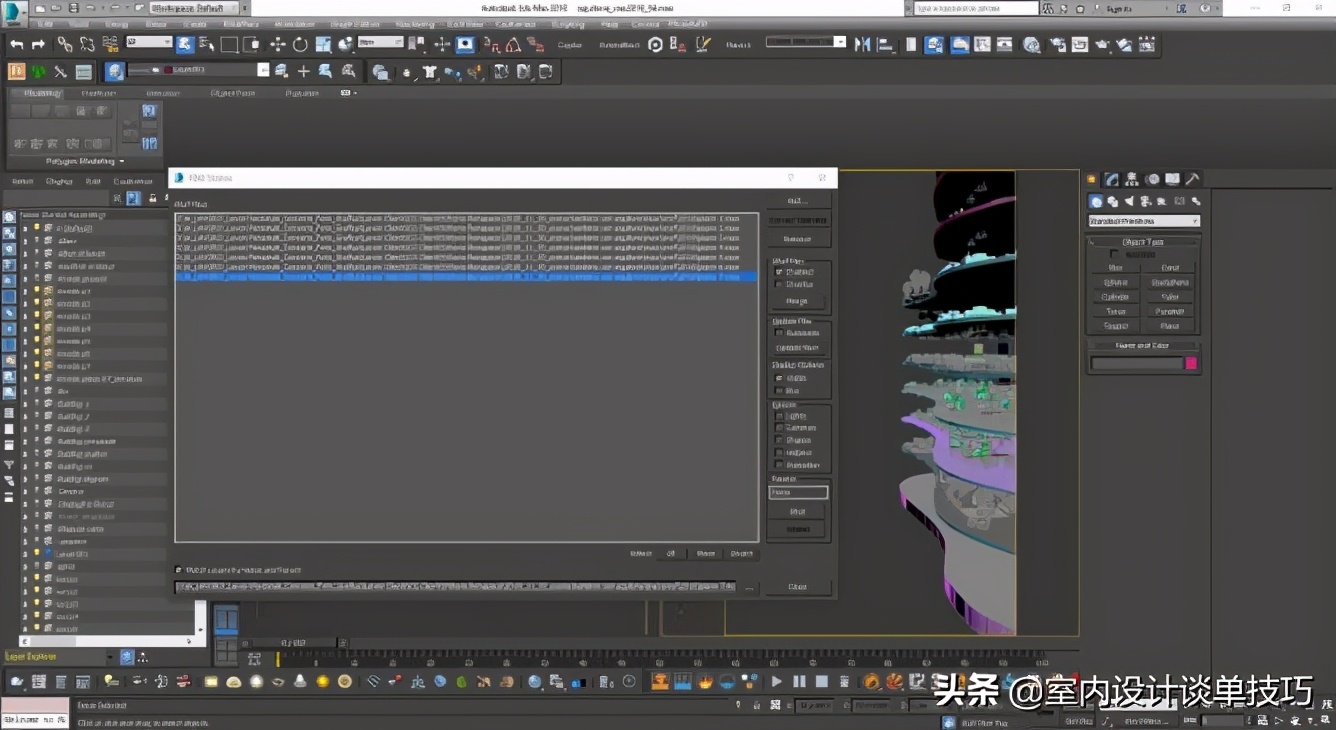Viewport: 1336px width, 730px height.
Task: Activate the Select and Rotate tool
Action: 300,44
